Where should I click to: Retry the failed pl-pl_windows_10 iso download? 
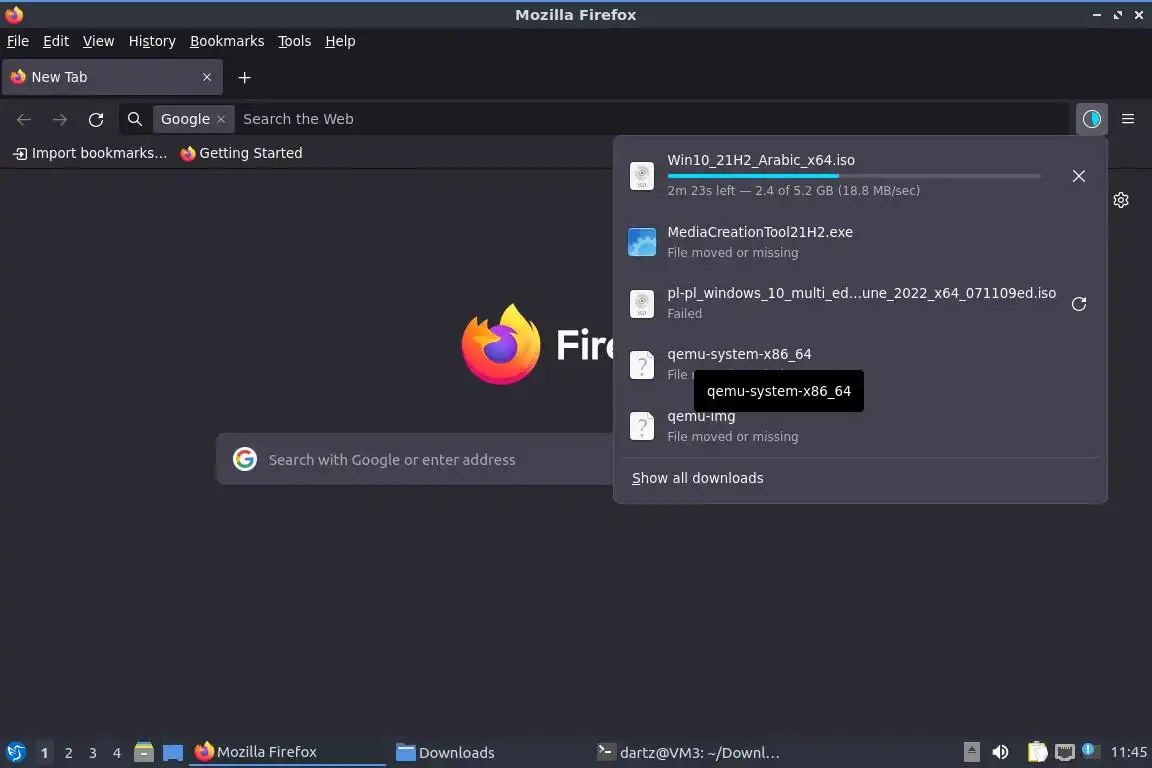[1078, 304]
